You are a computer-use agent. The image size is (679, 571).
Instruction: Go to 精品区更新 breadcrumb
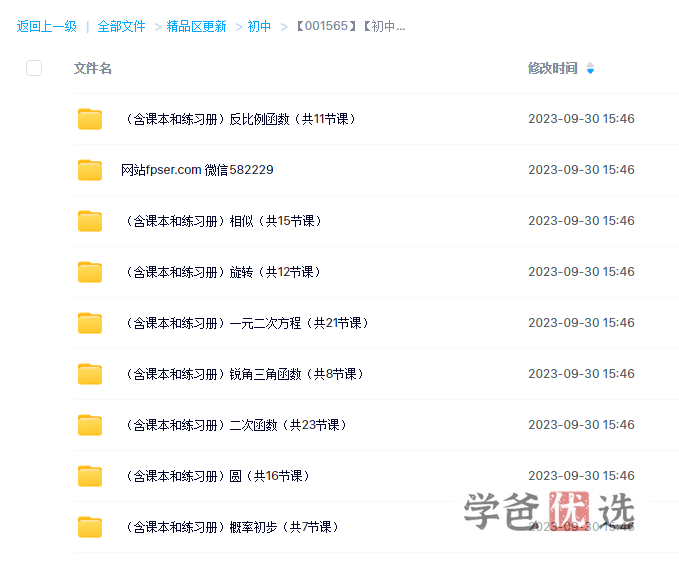[197, 26]
